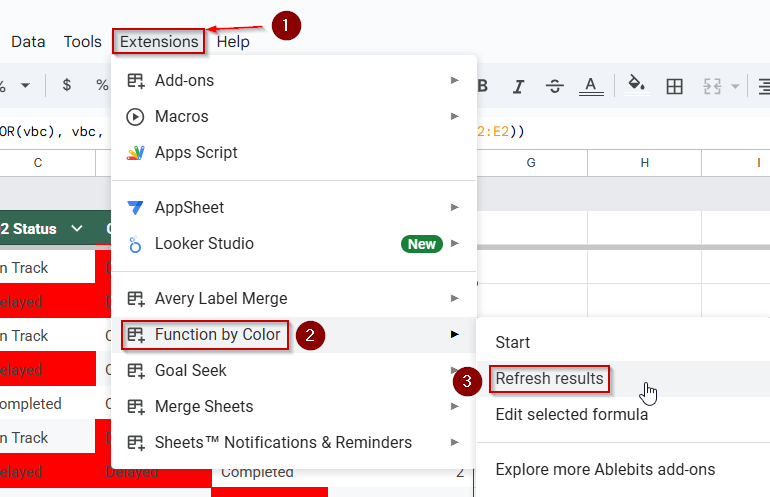Open the Merge Sheets entry
770x497 pixels.
pos(294,407)
